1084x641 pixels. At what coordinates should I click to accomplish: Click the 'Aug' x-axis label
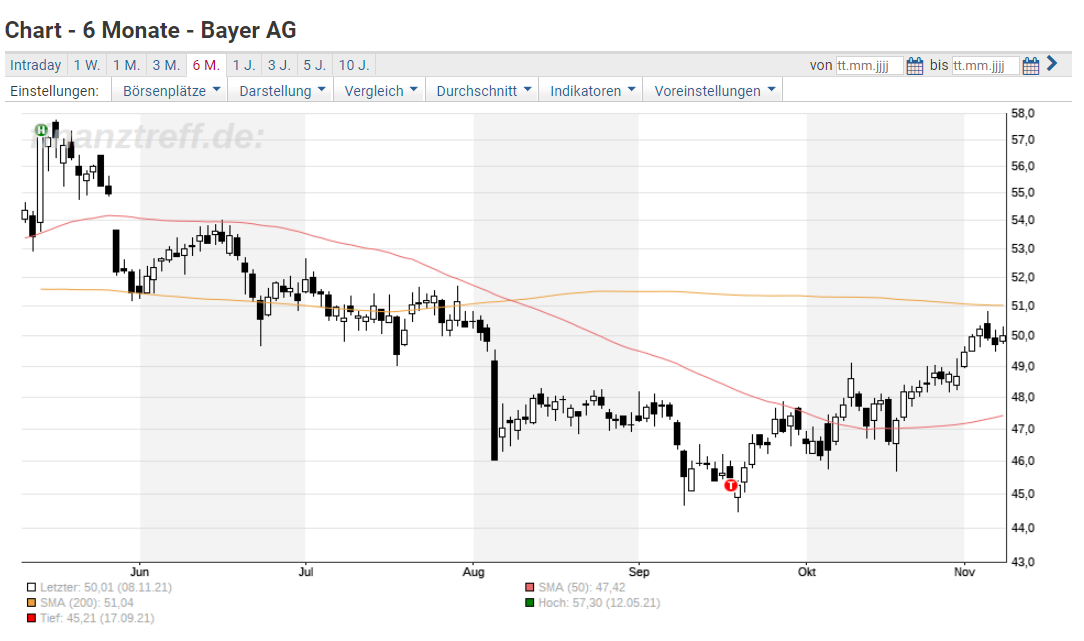474,572
